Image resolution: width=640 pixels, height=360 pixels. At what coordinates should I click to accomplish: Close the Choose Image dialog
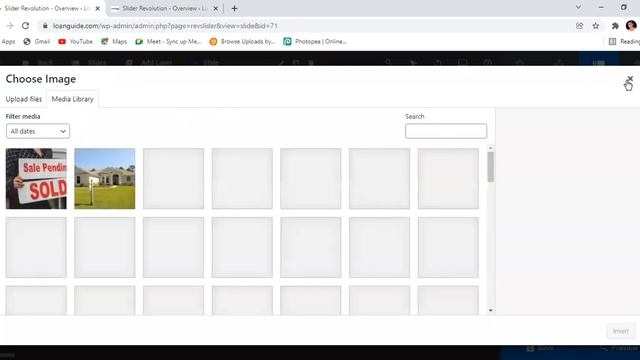(x=630, y=78)
